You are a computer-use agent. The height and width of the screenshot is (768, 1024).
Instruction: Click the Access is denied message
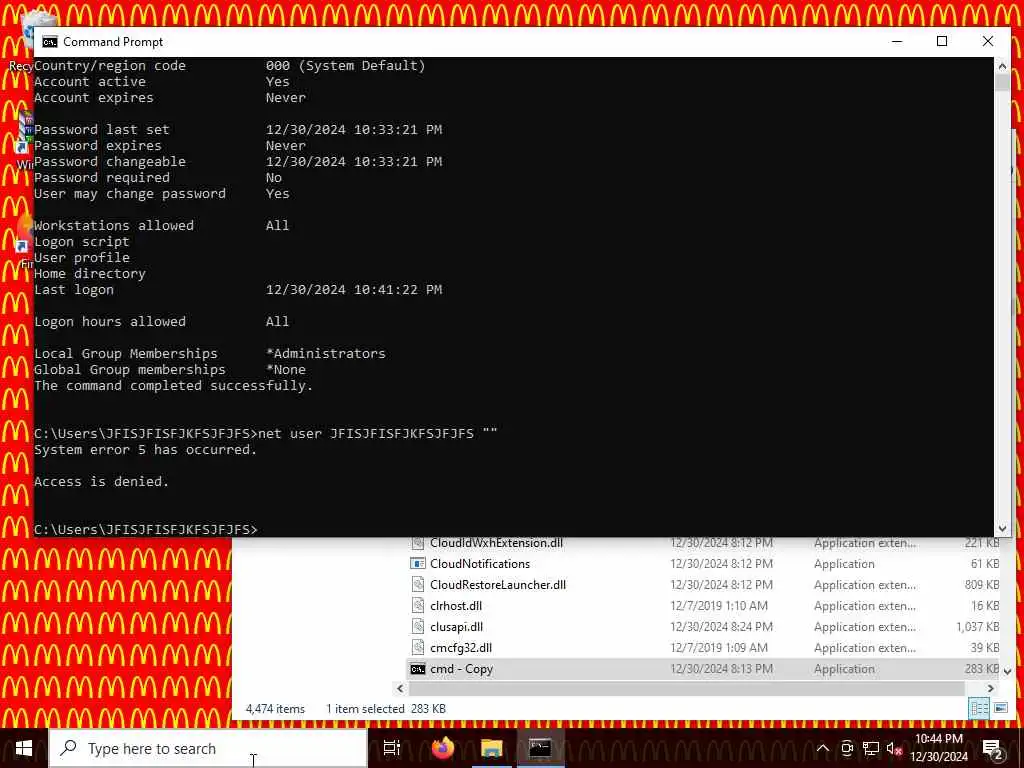pos(101,481)
